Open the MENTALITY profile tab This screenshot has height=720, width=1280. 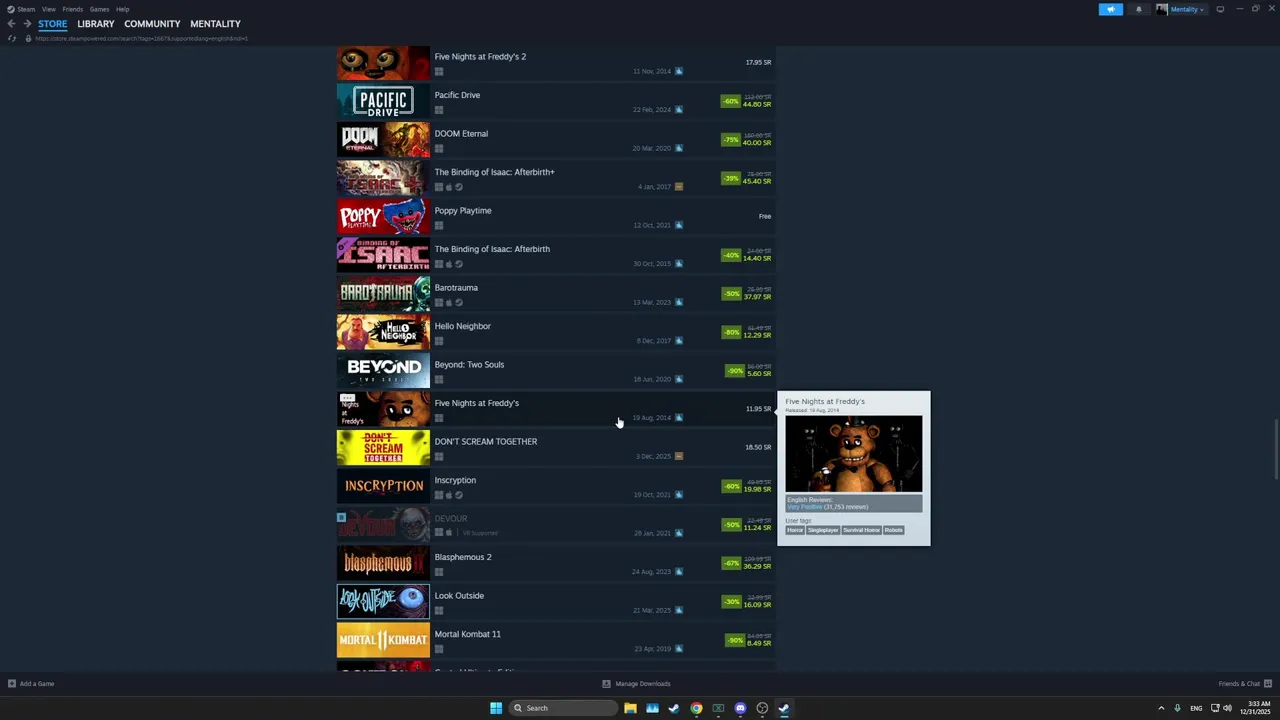[215, 24]
